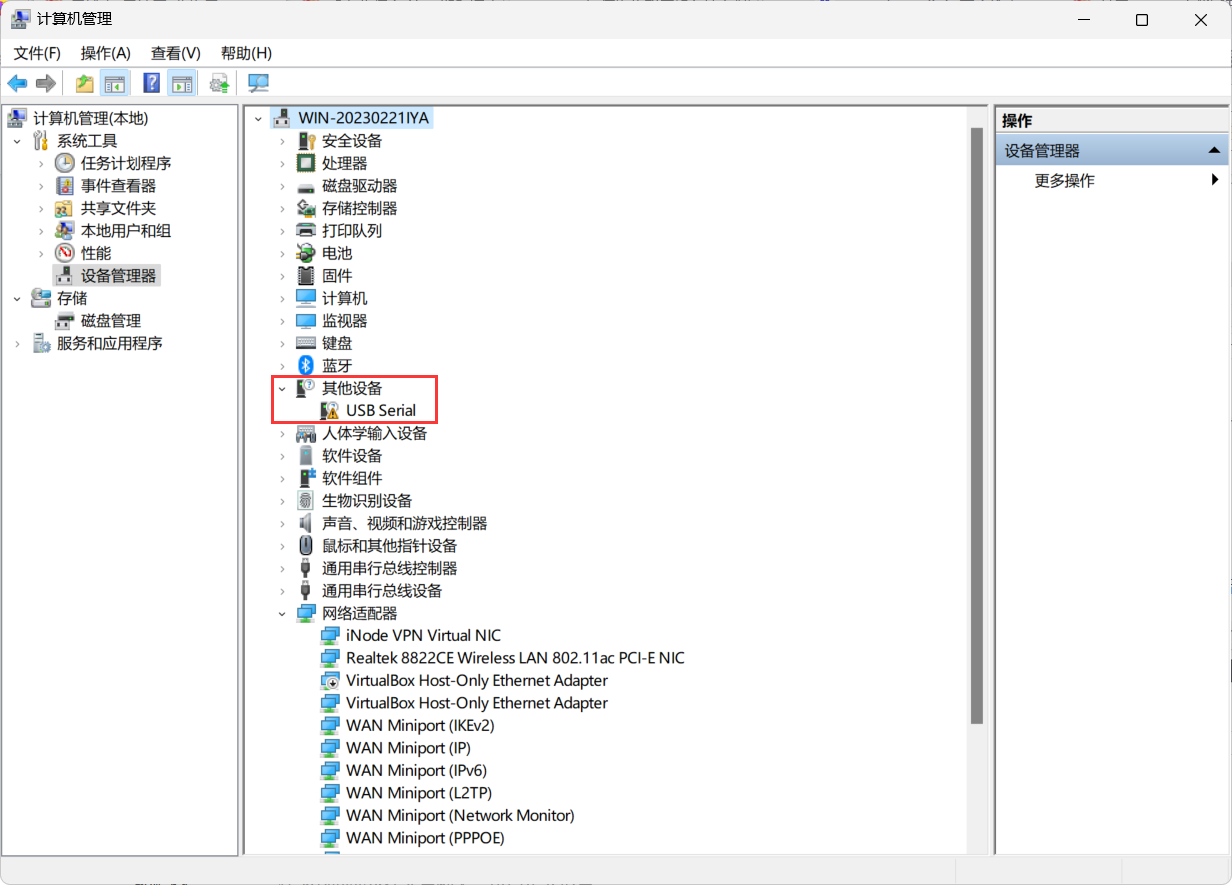Expand the 更多操作 submenu arrow

tap(1215, 180)
